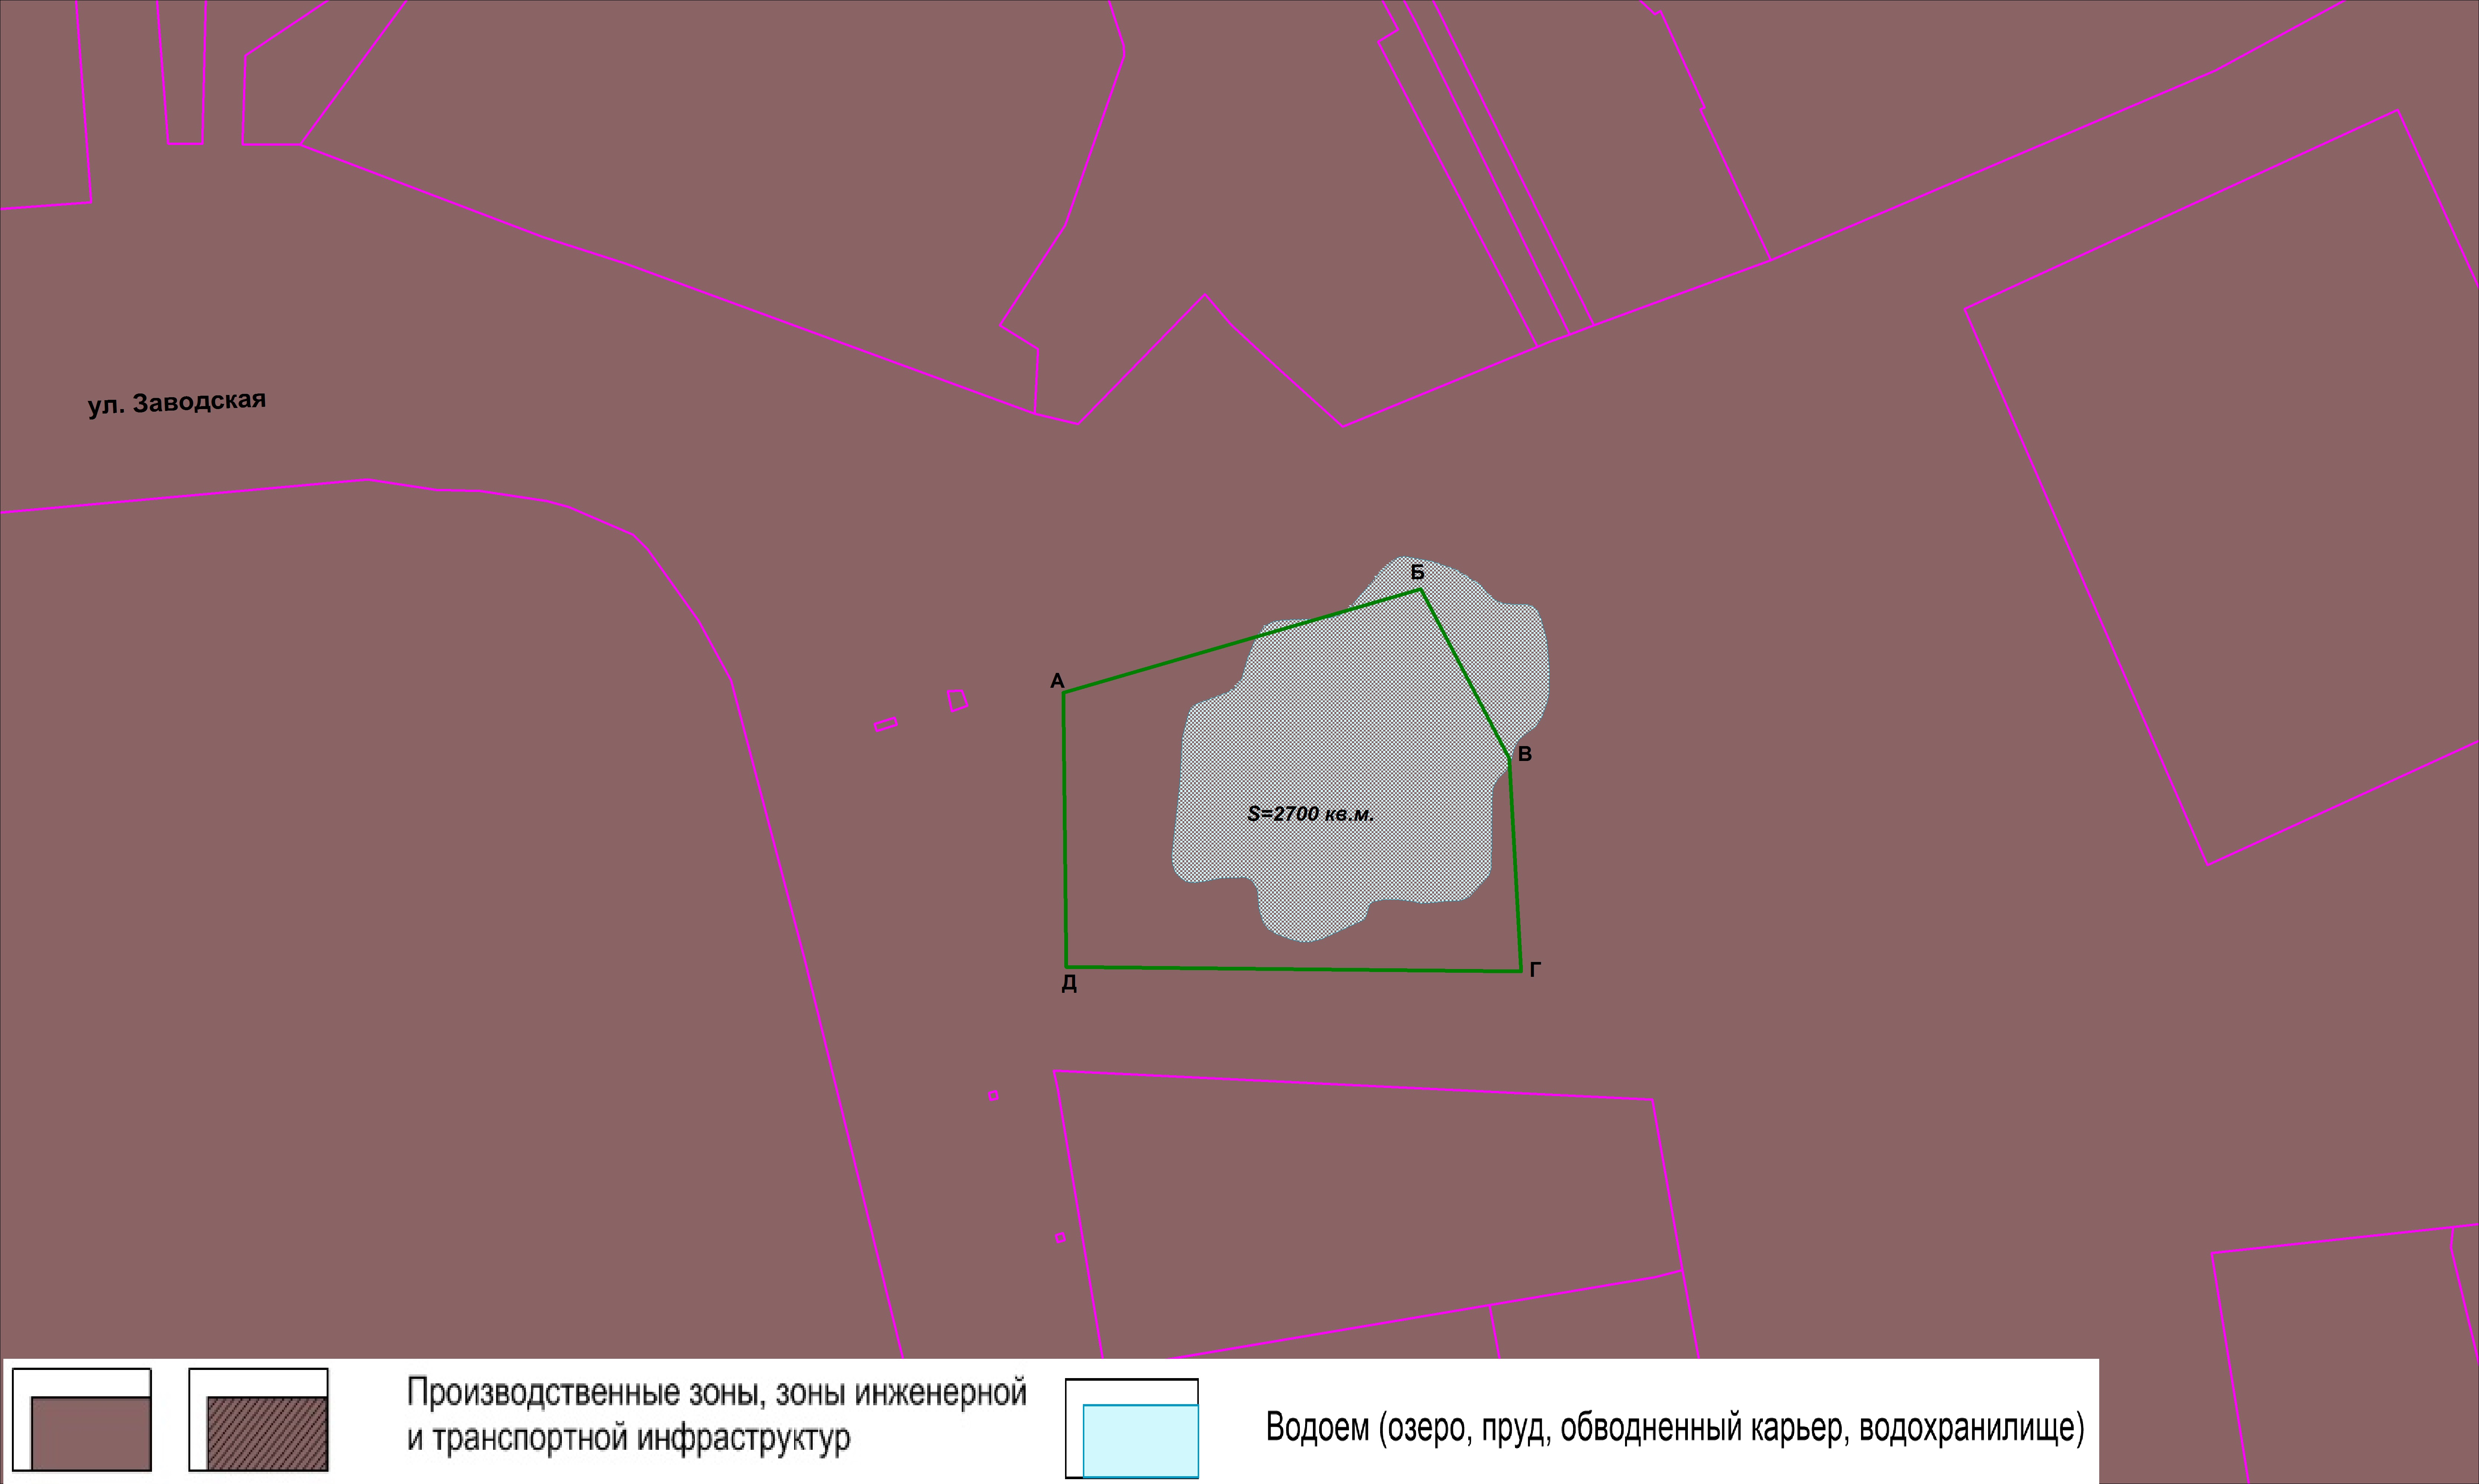
Task: Click the small magenta slanted rectangle marker
Action: (x=885, y=725)
